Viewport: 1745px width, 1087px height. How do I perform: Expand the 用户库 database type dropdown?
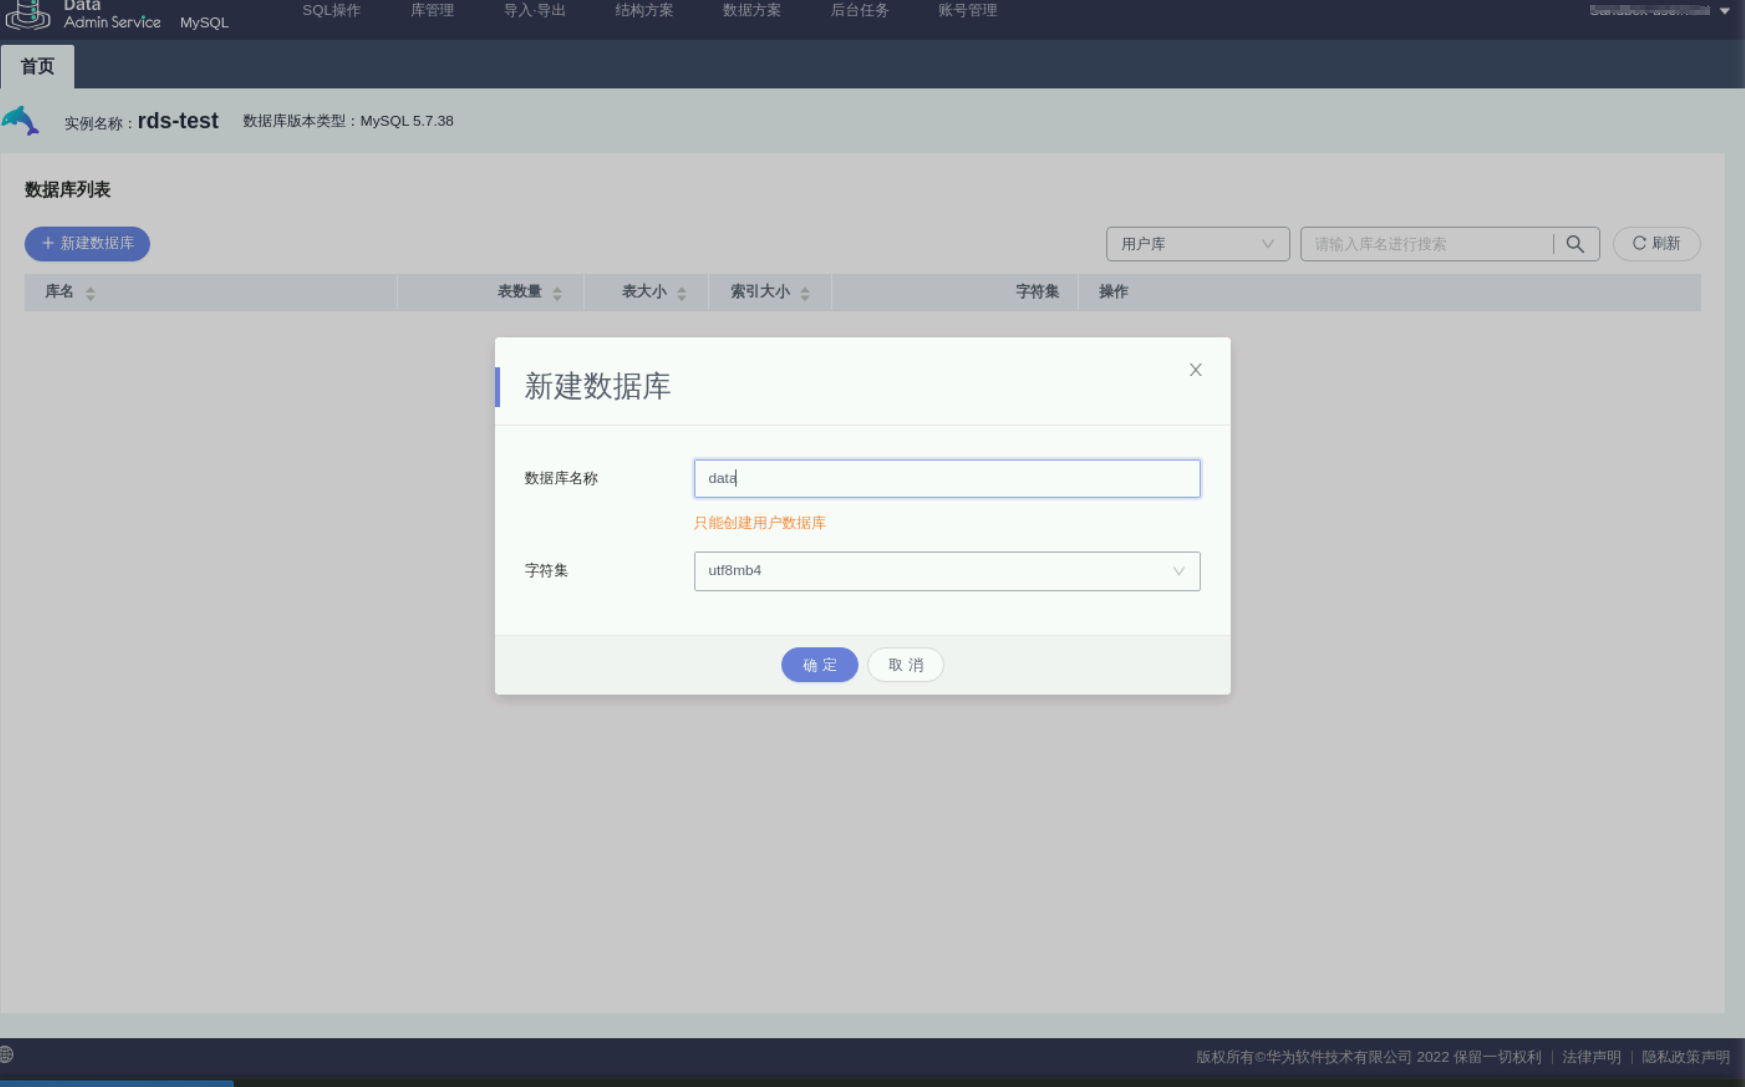[1197, 244]
